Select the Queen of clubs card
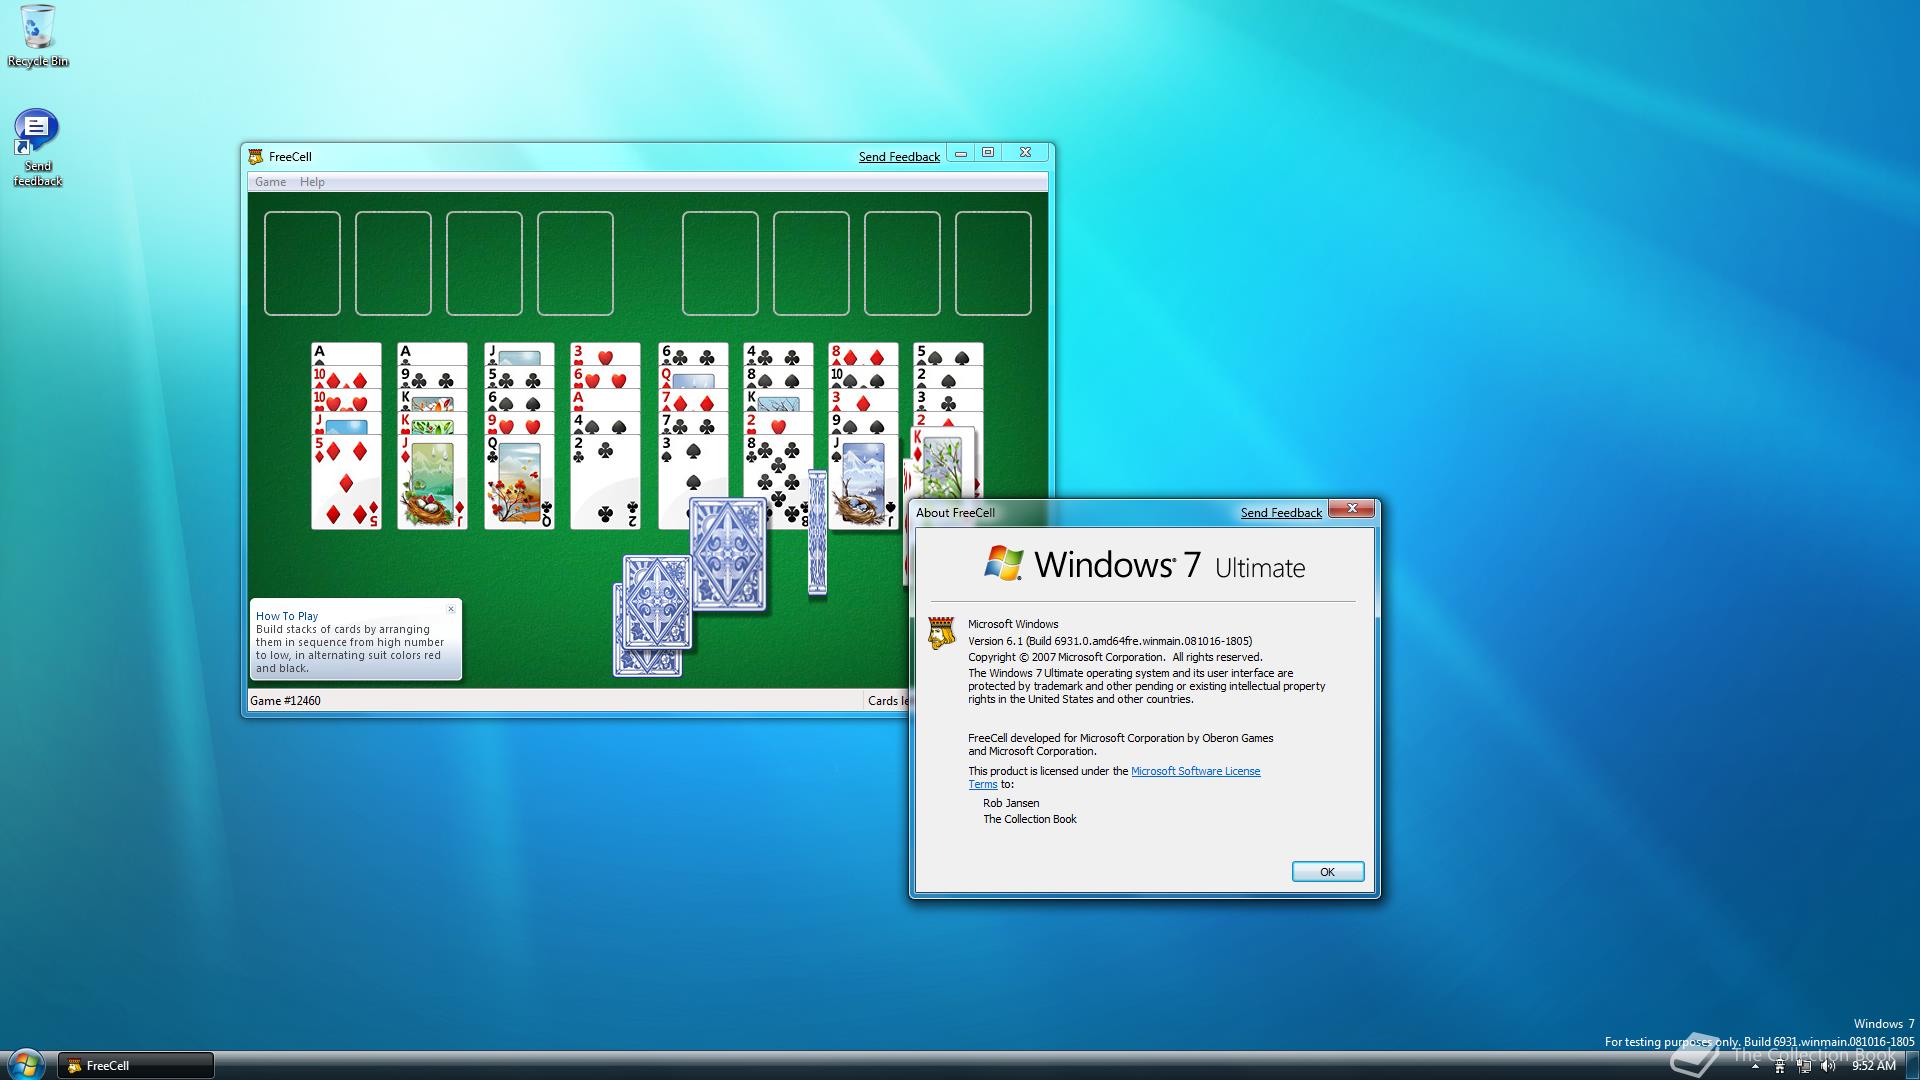1920x1080 pixels. pos(519,482)
